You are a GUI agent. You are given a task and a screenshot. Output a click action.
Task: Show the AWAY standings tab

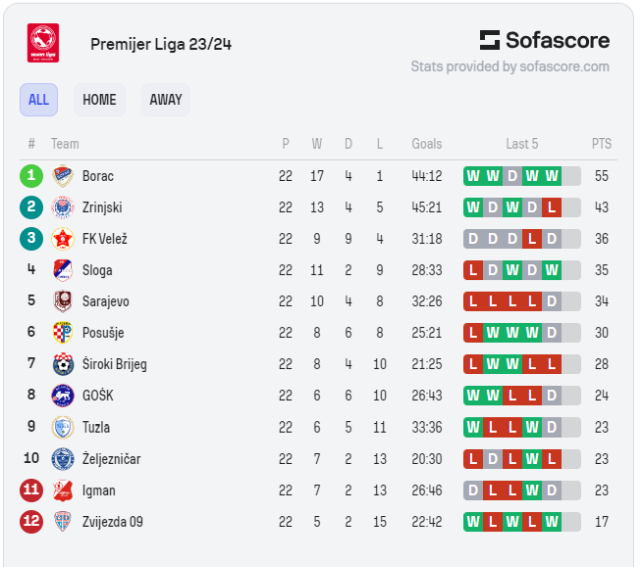coord(165,100)
